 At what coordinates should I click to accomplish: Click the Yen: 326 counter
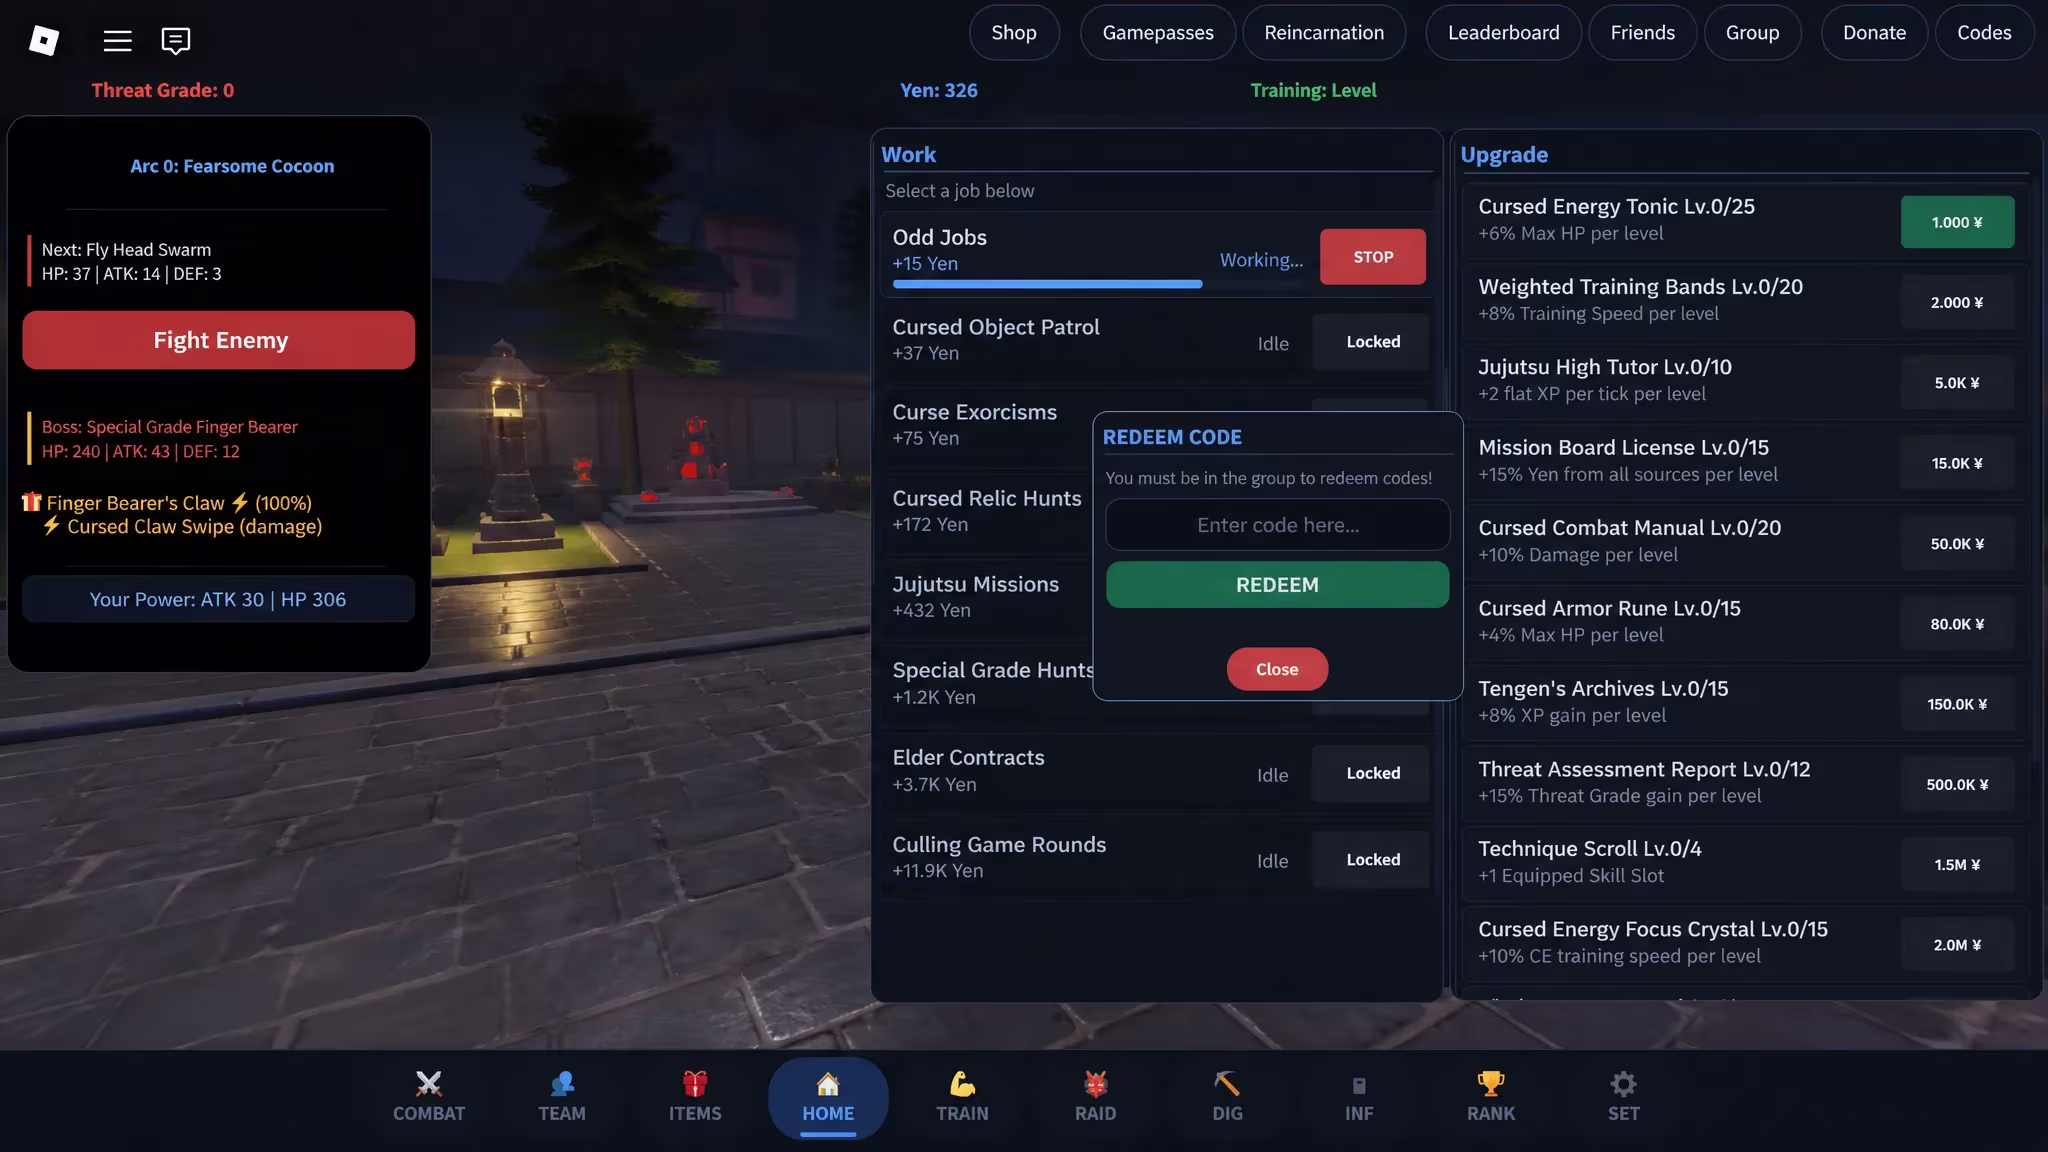coord(938,90)
